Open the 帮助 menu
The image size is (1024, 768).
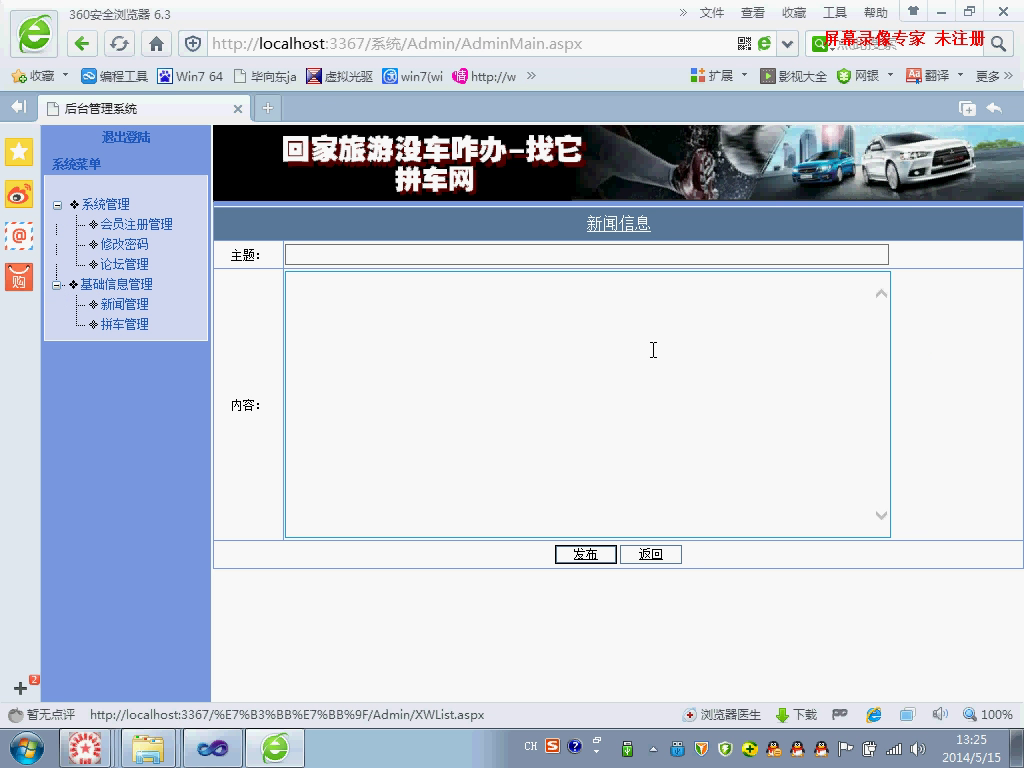tap(876, 12)
